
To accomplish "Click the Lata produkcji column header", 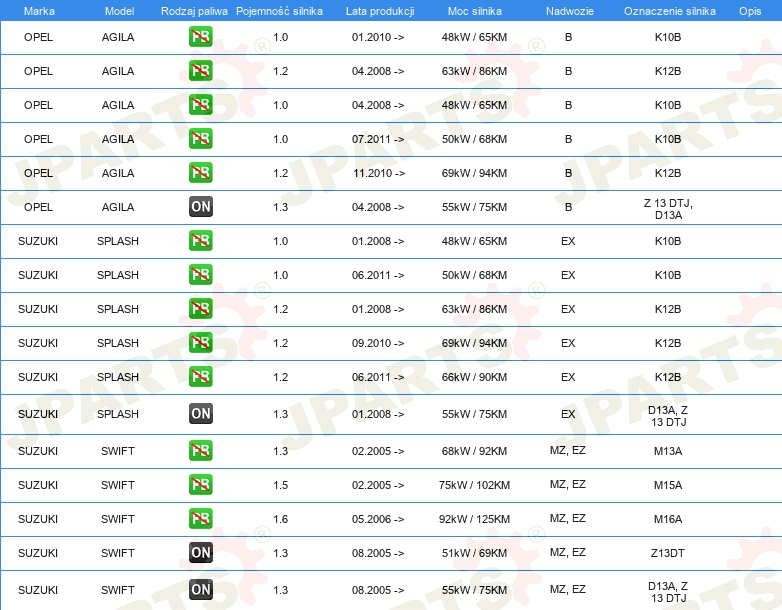I will [x=380, y=11].
